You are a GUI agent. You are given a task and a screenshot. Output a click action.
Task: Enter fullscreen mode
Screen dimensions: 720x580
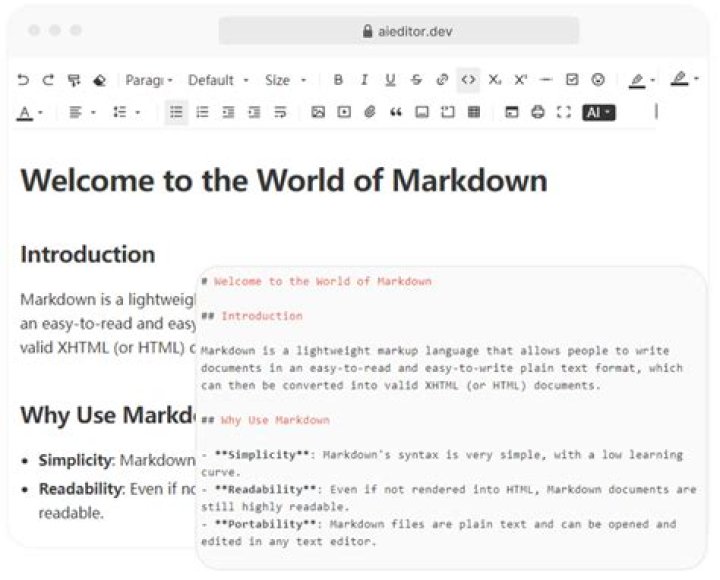(564, 113)
